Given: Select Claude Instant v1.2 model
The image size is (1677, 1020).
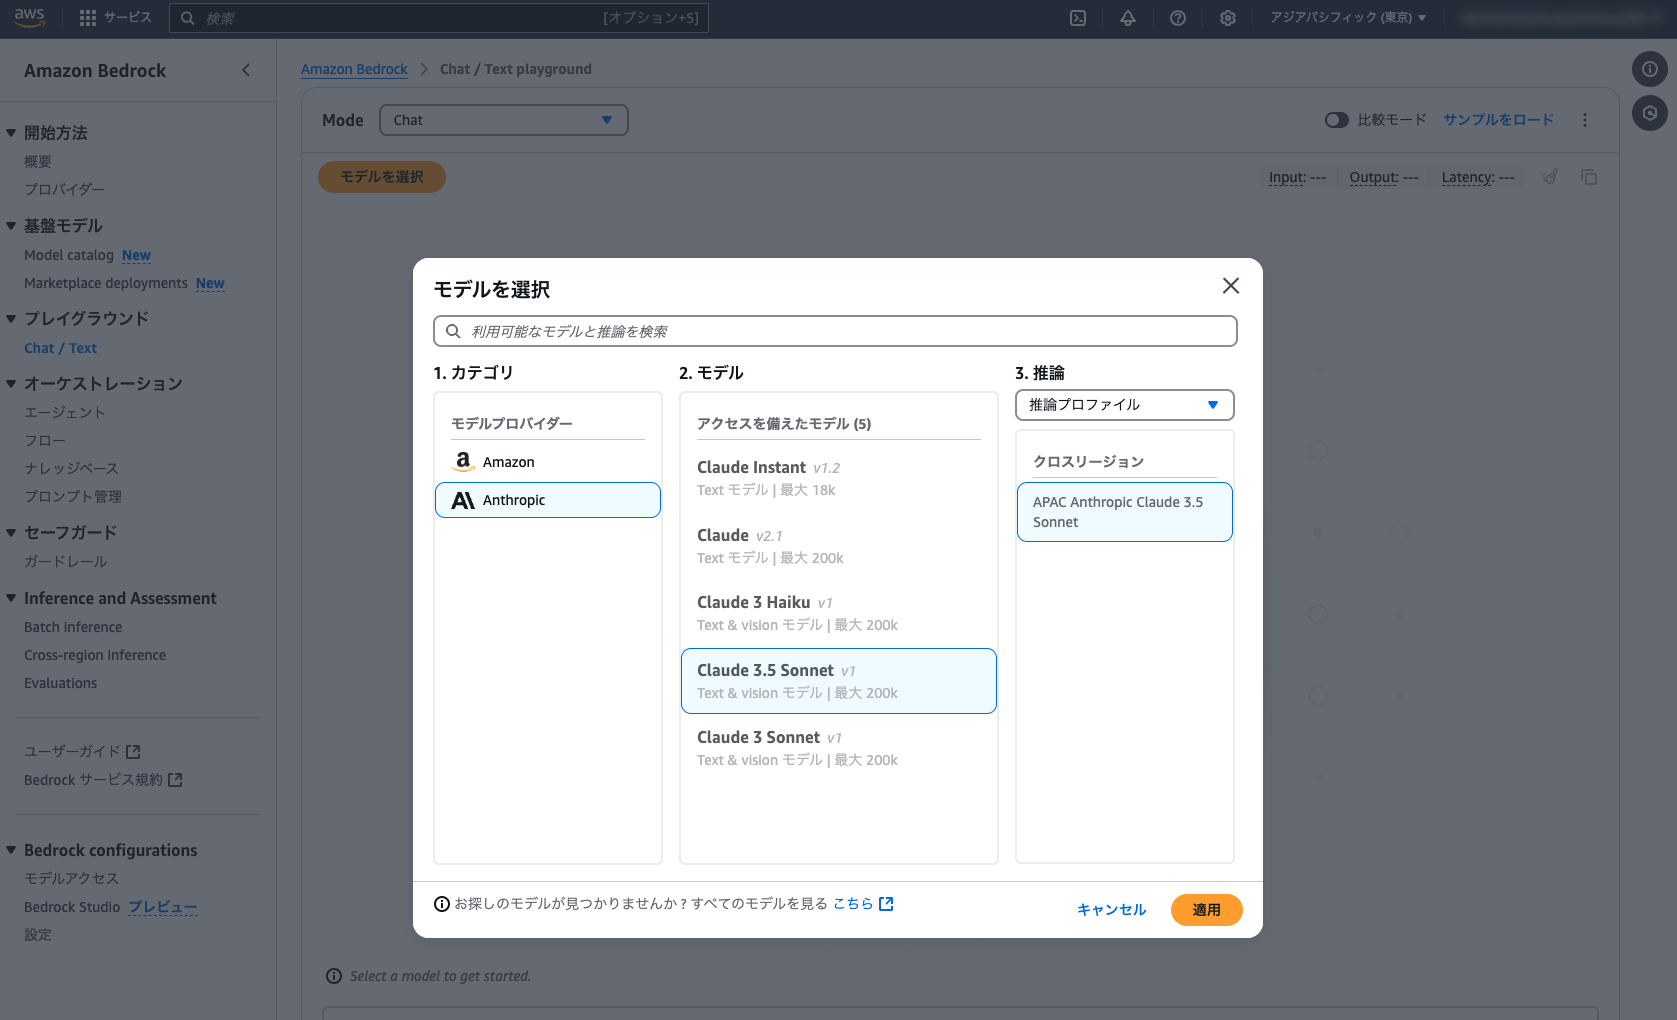Looking at the screenshot, I should click(839, 478).
